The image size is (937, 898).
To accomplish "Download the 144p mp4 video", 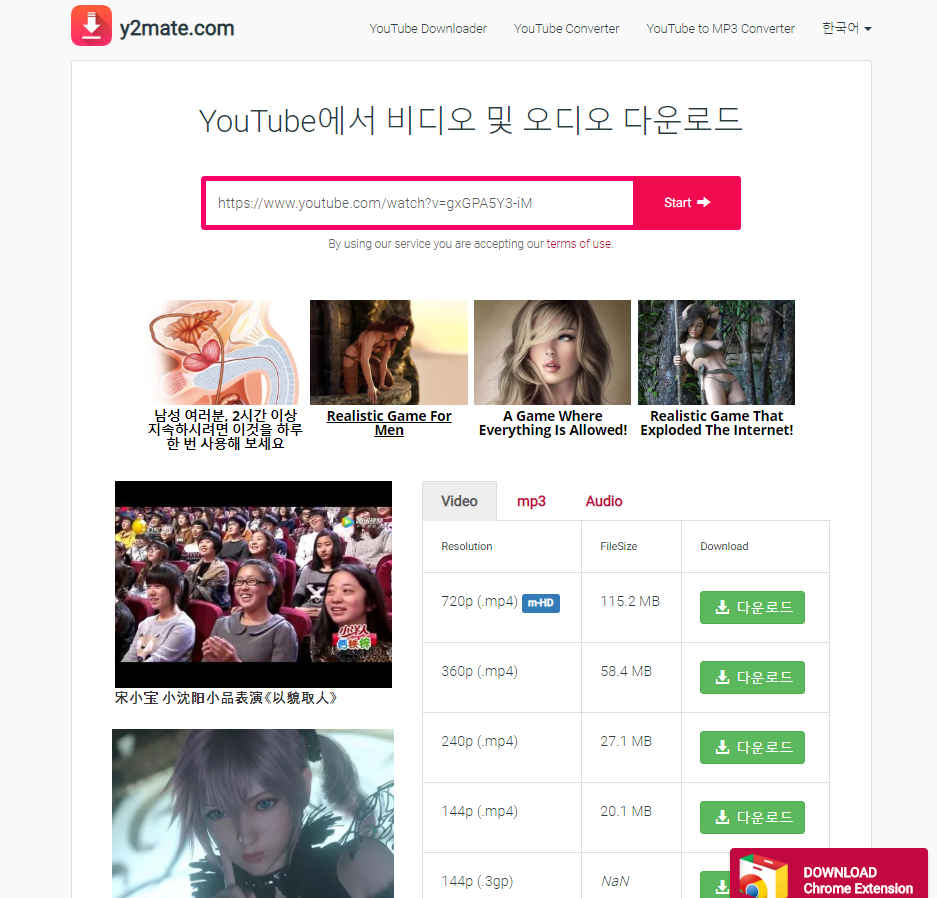I will click(752, 817).
